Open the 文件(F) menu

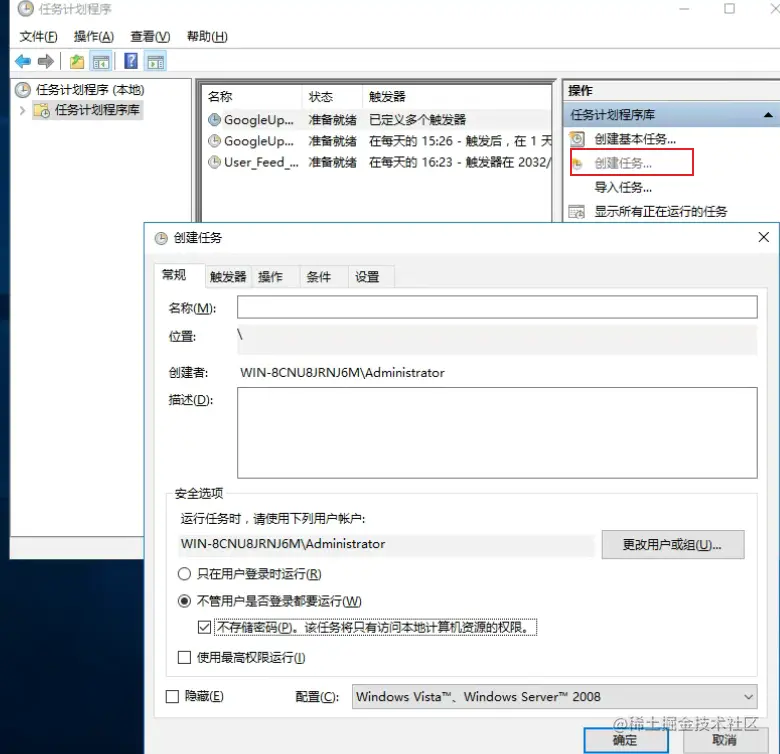click(38, 36)
